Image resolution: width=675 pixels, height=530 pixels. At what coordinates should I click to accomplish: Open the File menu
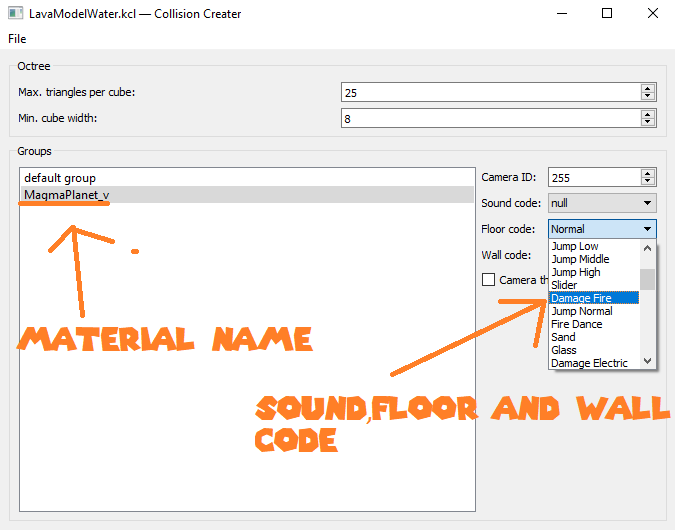pyautogui.click(x=17, y=39)
